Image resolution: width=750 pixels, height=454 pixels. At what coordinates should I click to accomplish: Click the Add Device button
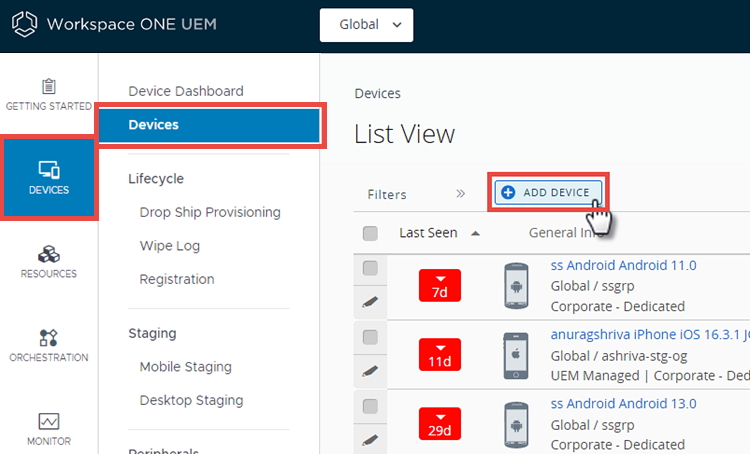pos(548,192)
